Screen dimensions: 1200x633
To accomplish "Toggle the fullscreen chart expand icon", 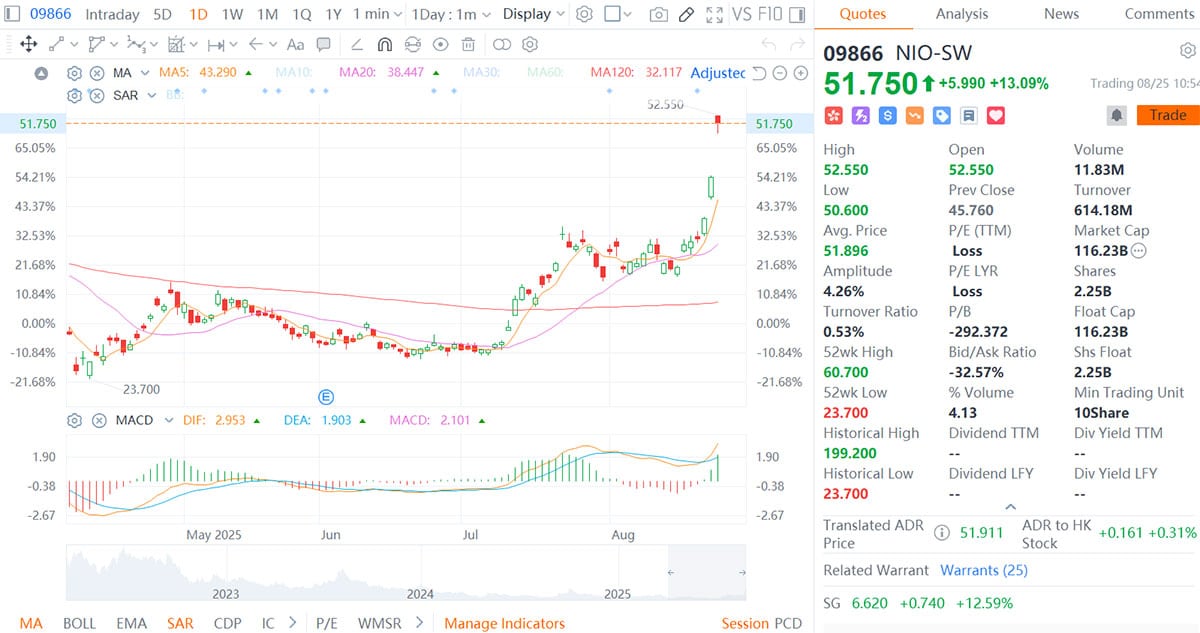I will pos(713,14).
